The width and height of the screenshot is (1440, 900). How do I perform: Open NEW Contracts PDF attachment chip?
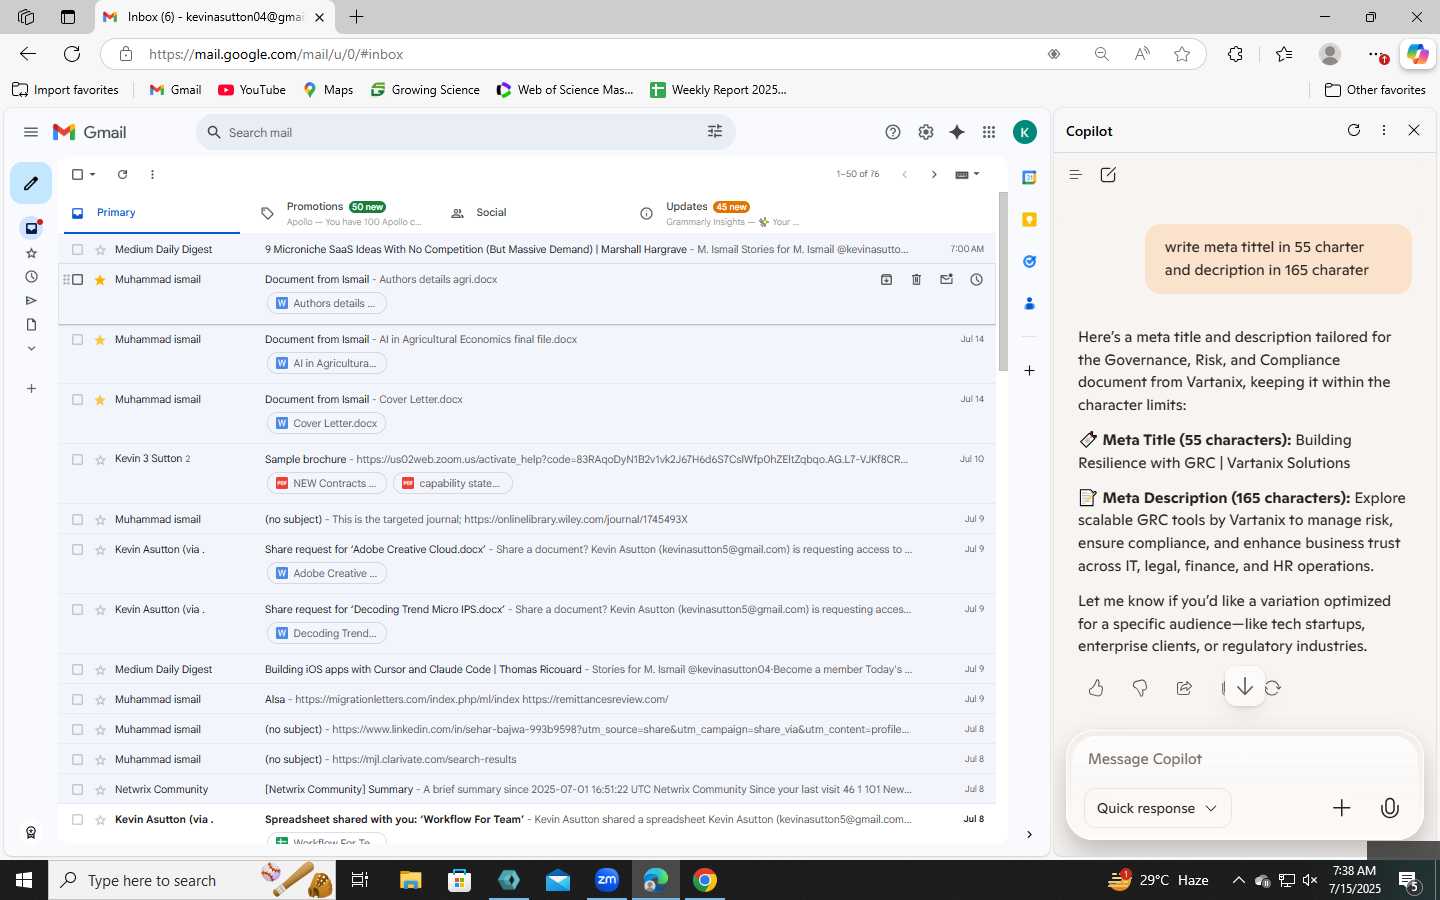(327, 483)
